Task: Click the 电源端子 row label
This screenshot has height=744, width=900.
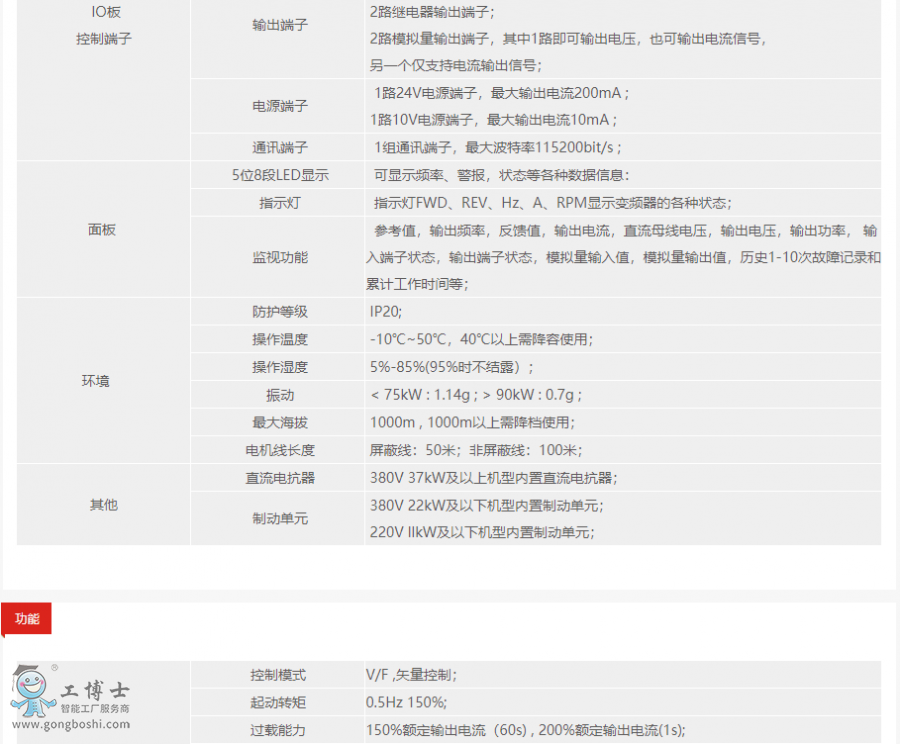Action: pyautogui.click(x=280, y=106)
